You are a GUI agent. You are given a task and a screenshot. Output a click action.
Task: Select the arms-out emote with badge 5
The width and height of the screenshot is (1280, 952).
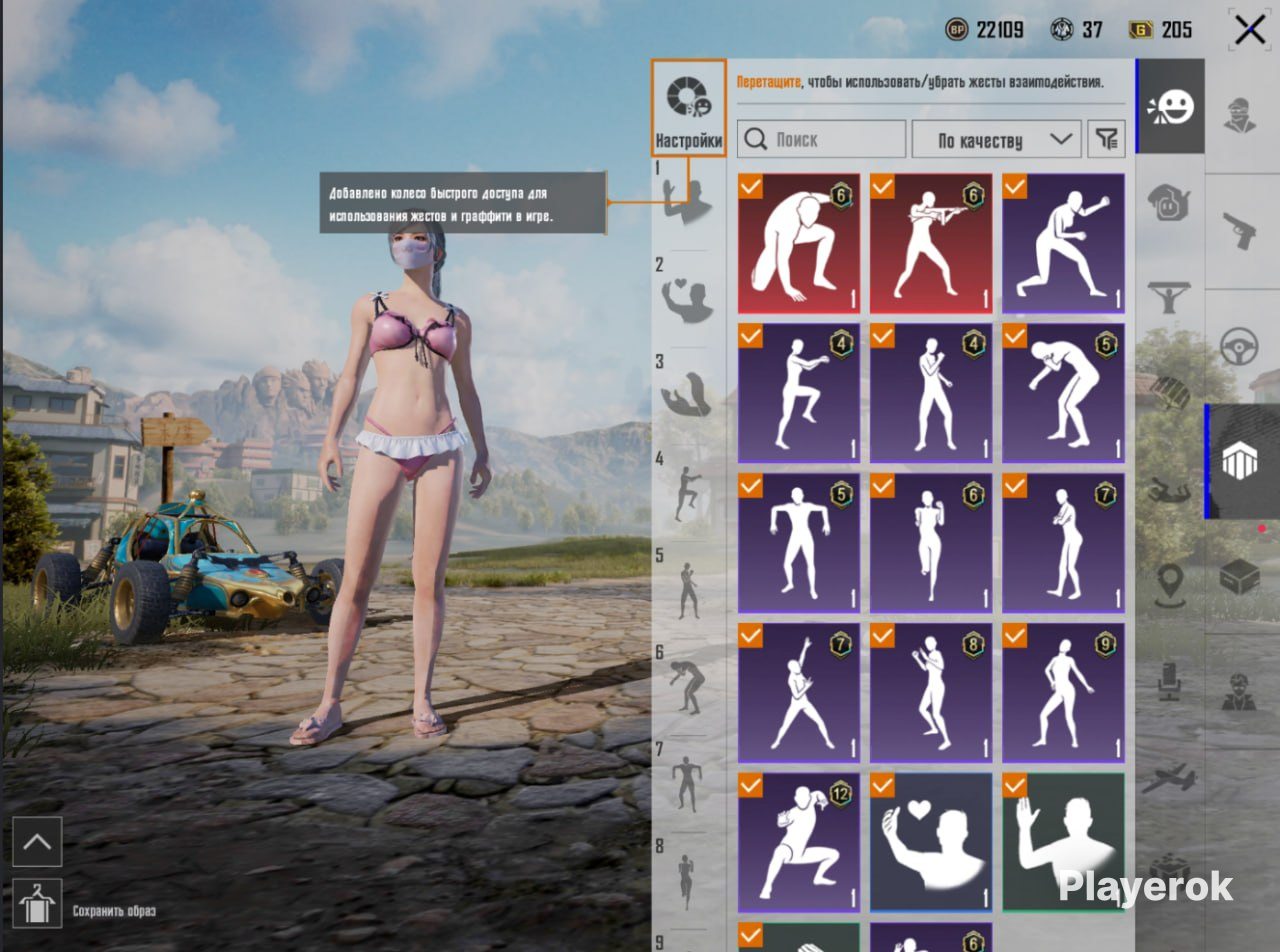point(799,543)
